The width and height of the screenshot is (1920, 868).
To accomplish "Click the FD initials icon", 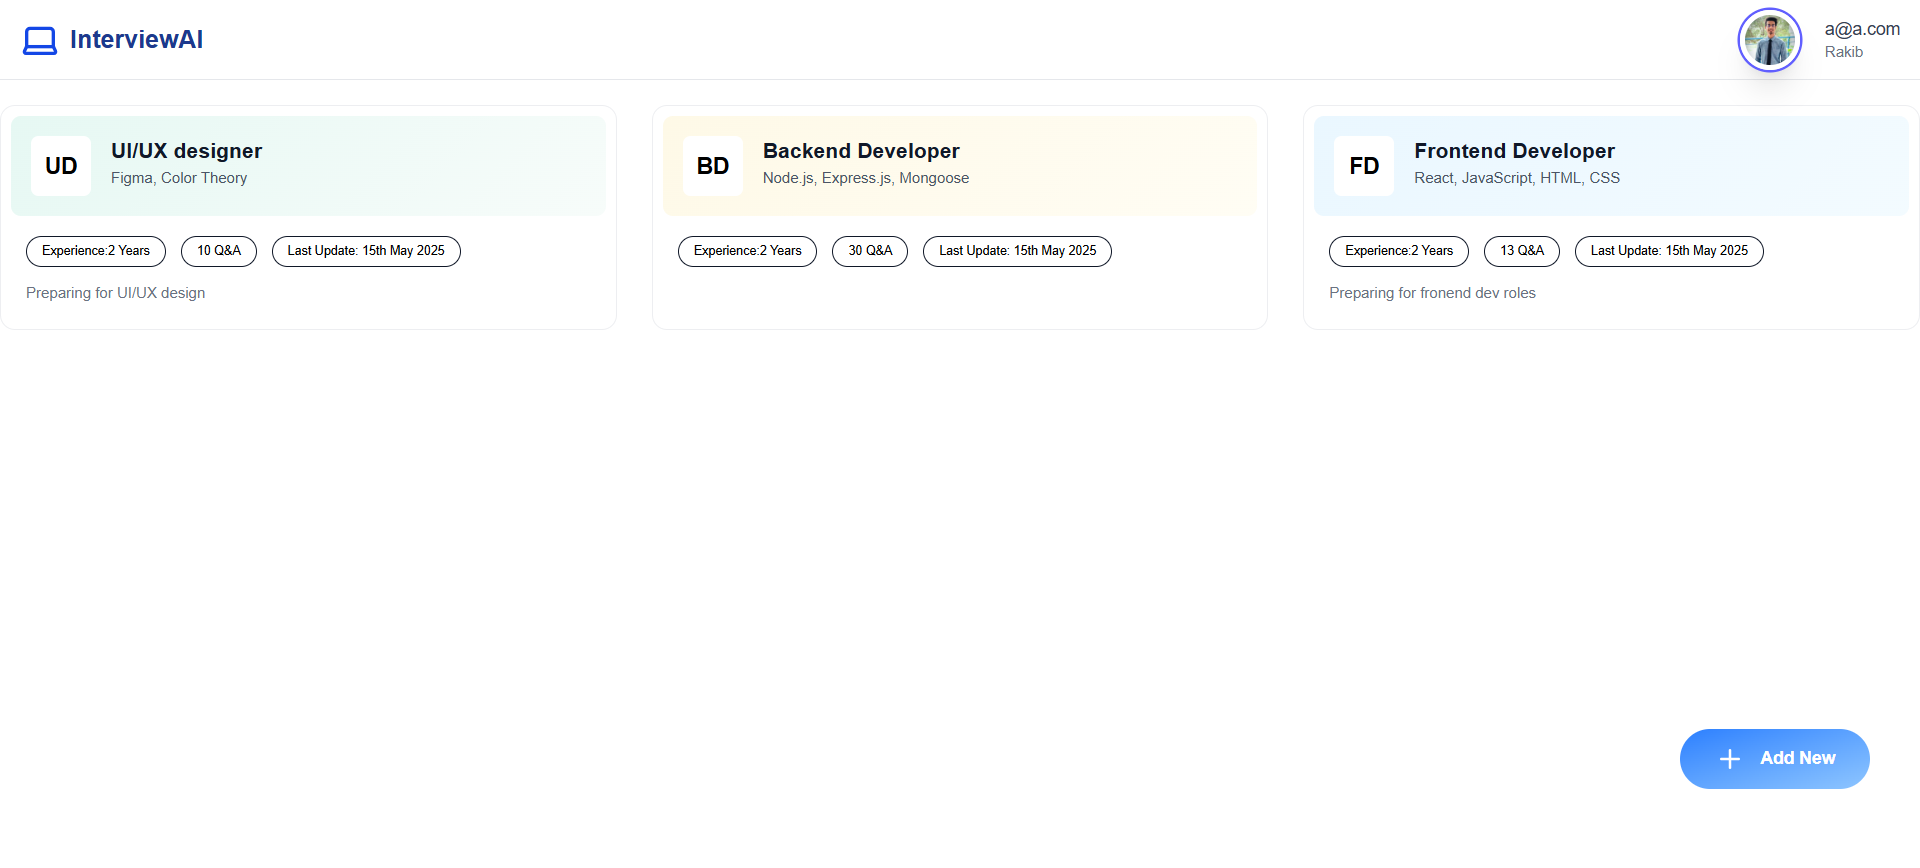I will coord(1363,166).
